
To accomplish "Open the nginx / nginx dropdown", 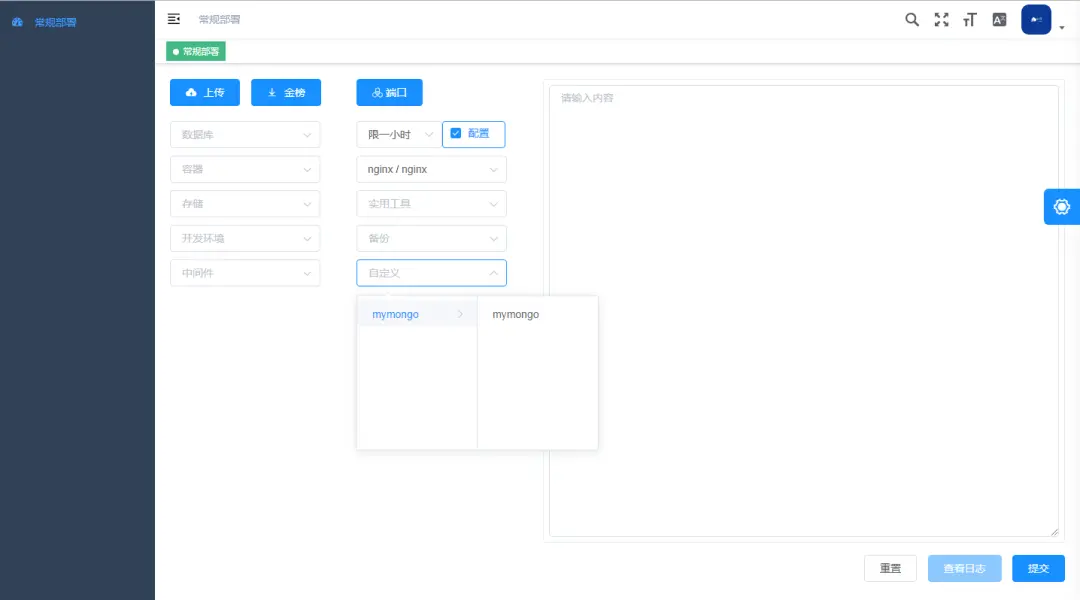I will (431, 169).
